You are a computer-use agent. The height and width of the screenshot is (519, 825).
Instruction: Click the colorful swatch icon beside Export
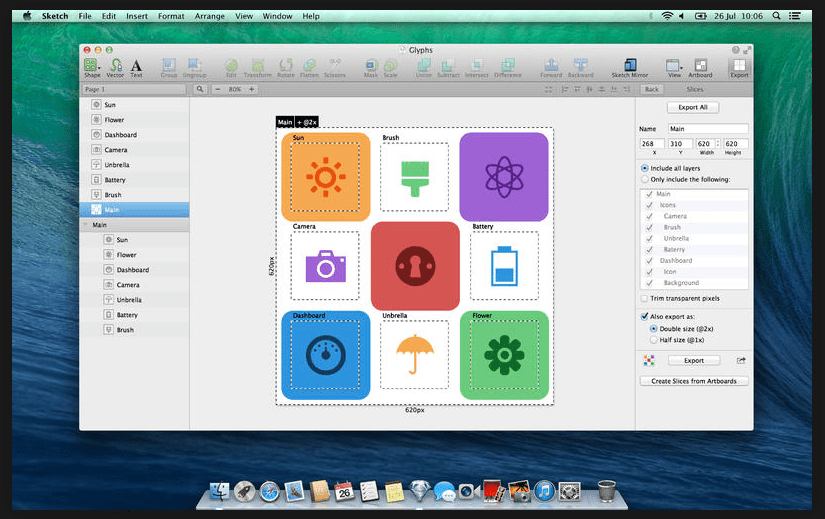(x=648, y=360)
